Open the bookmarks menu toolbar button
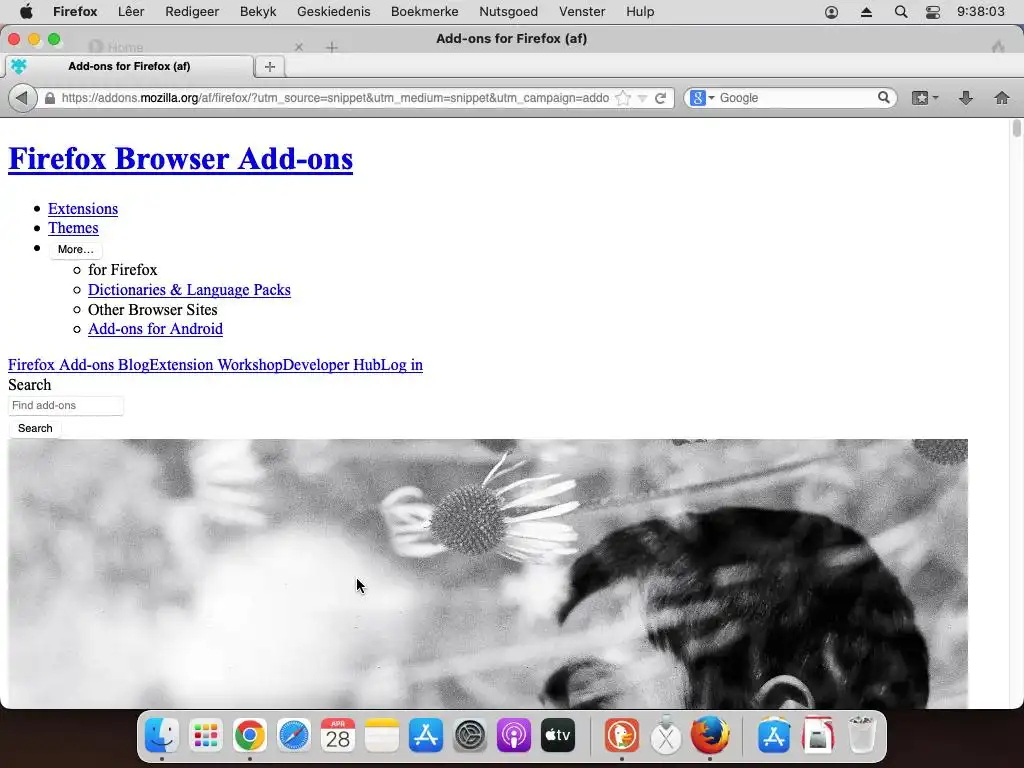Screen dimensions: 1024x768 (x=925, y=98)
